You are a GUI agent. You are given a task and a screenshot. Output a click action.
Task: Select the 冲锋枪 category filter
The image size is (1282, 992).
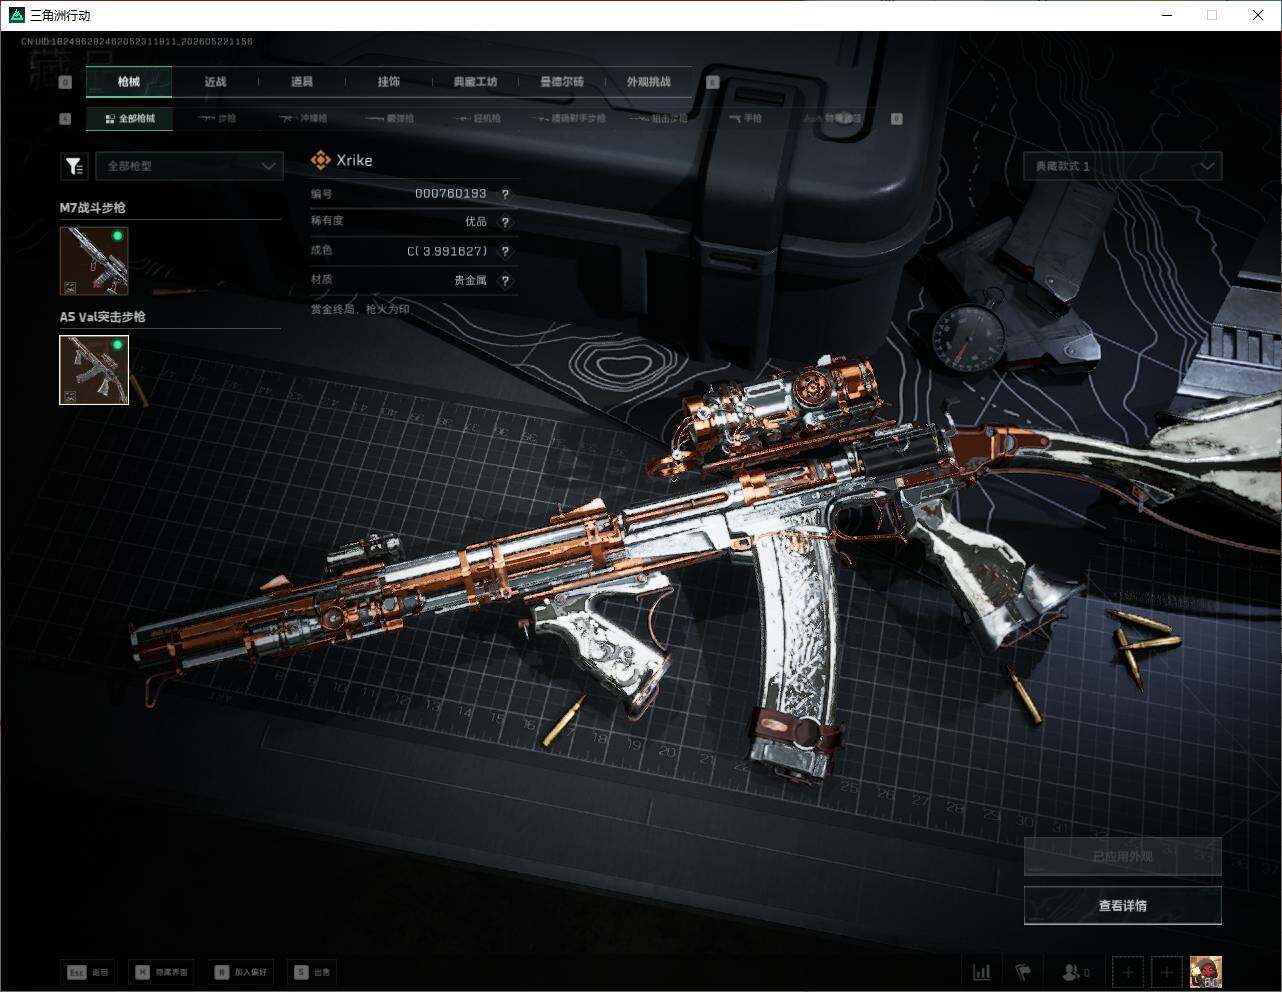[303, 118]
